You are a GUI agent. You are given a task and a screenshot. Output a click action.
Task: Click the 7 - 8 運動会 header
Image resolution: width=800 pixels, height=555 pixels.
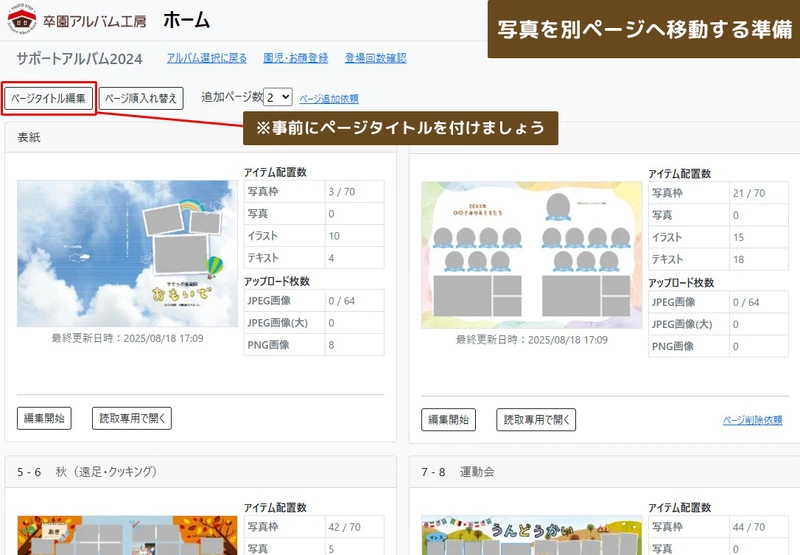point(605,472)
